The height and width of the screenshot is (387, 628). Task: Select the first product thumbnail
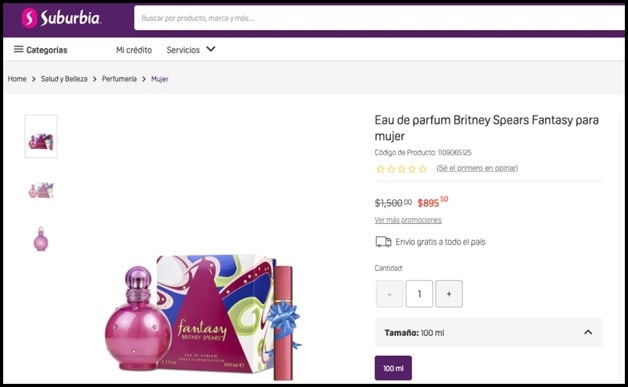(41, 137)
